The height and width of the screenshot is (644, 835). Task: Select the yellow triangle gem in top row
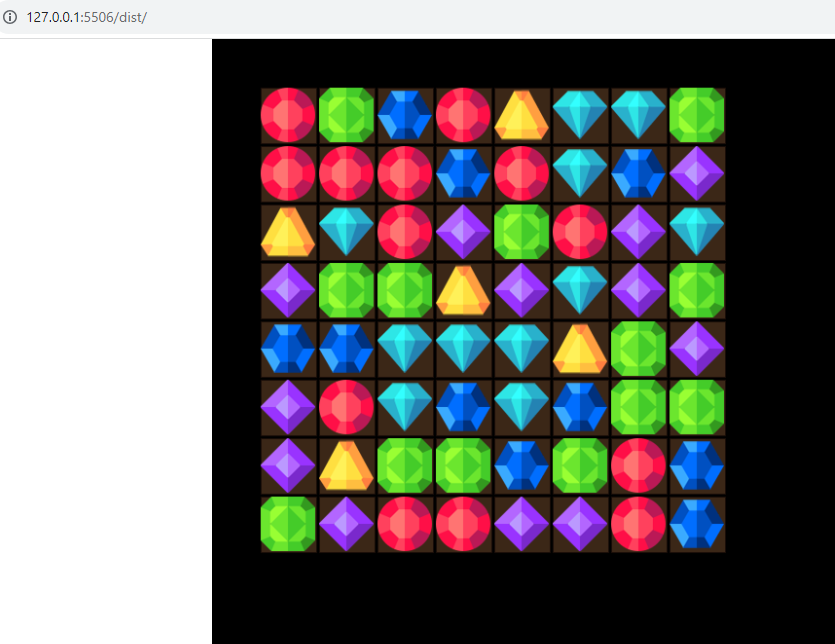pyautogui.click(x=521, y=115)
